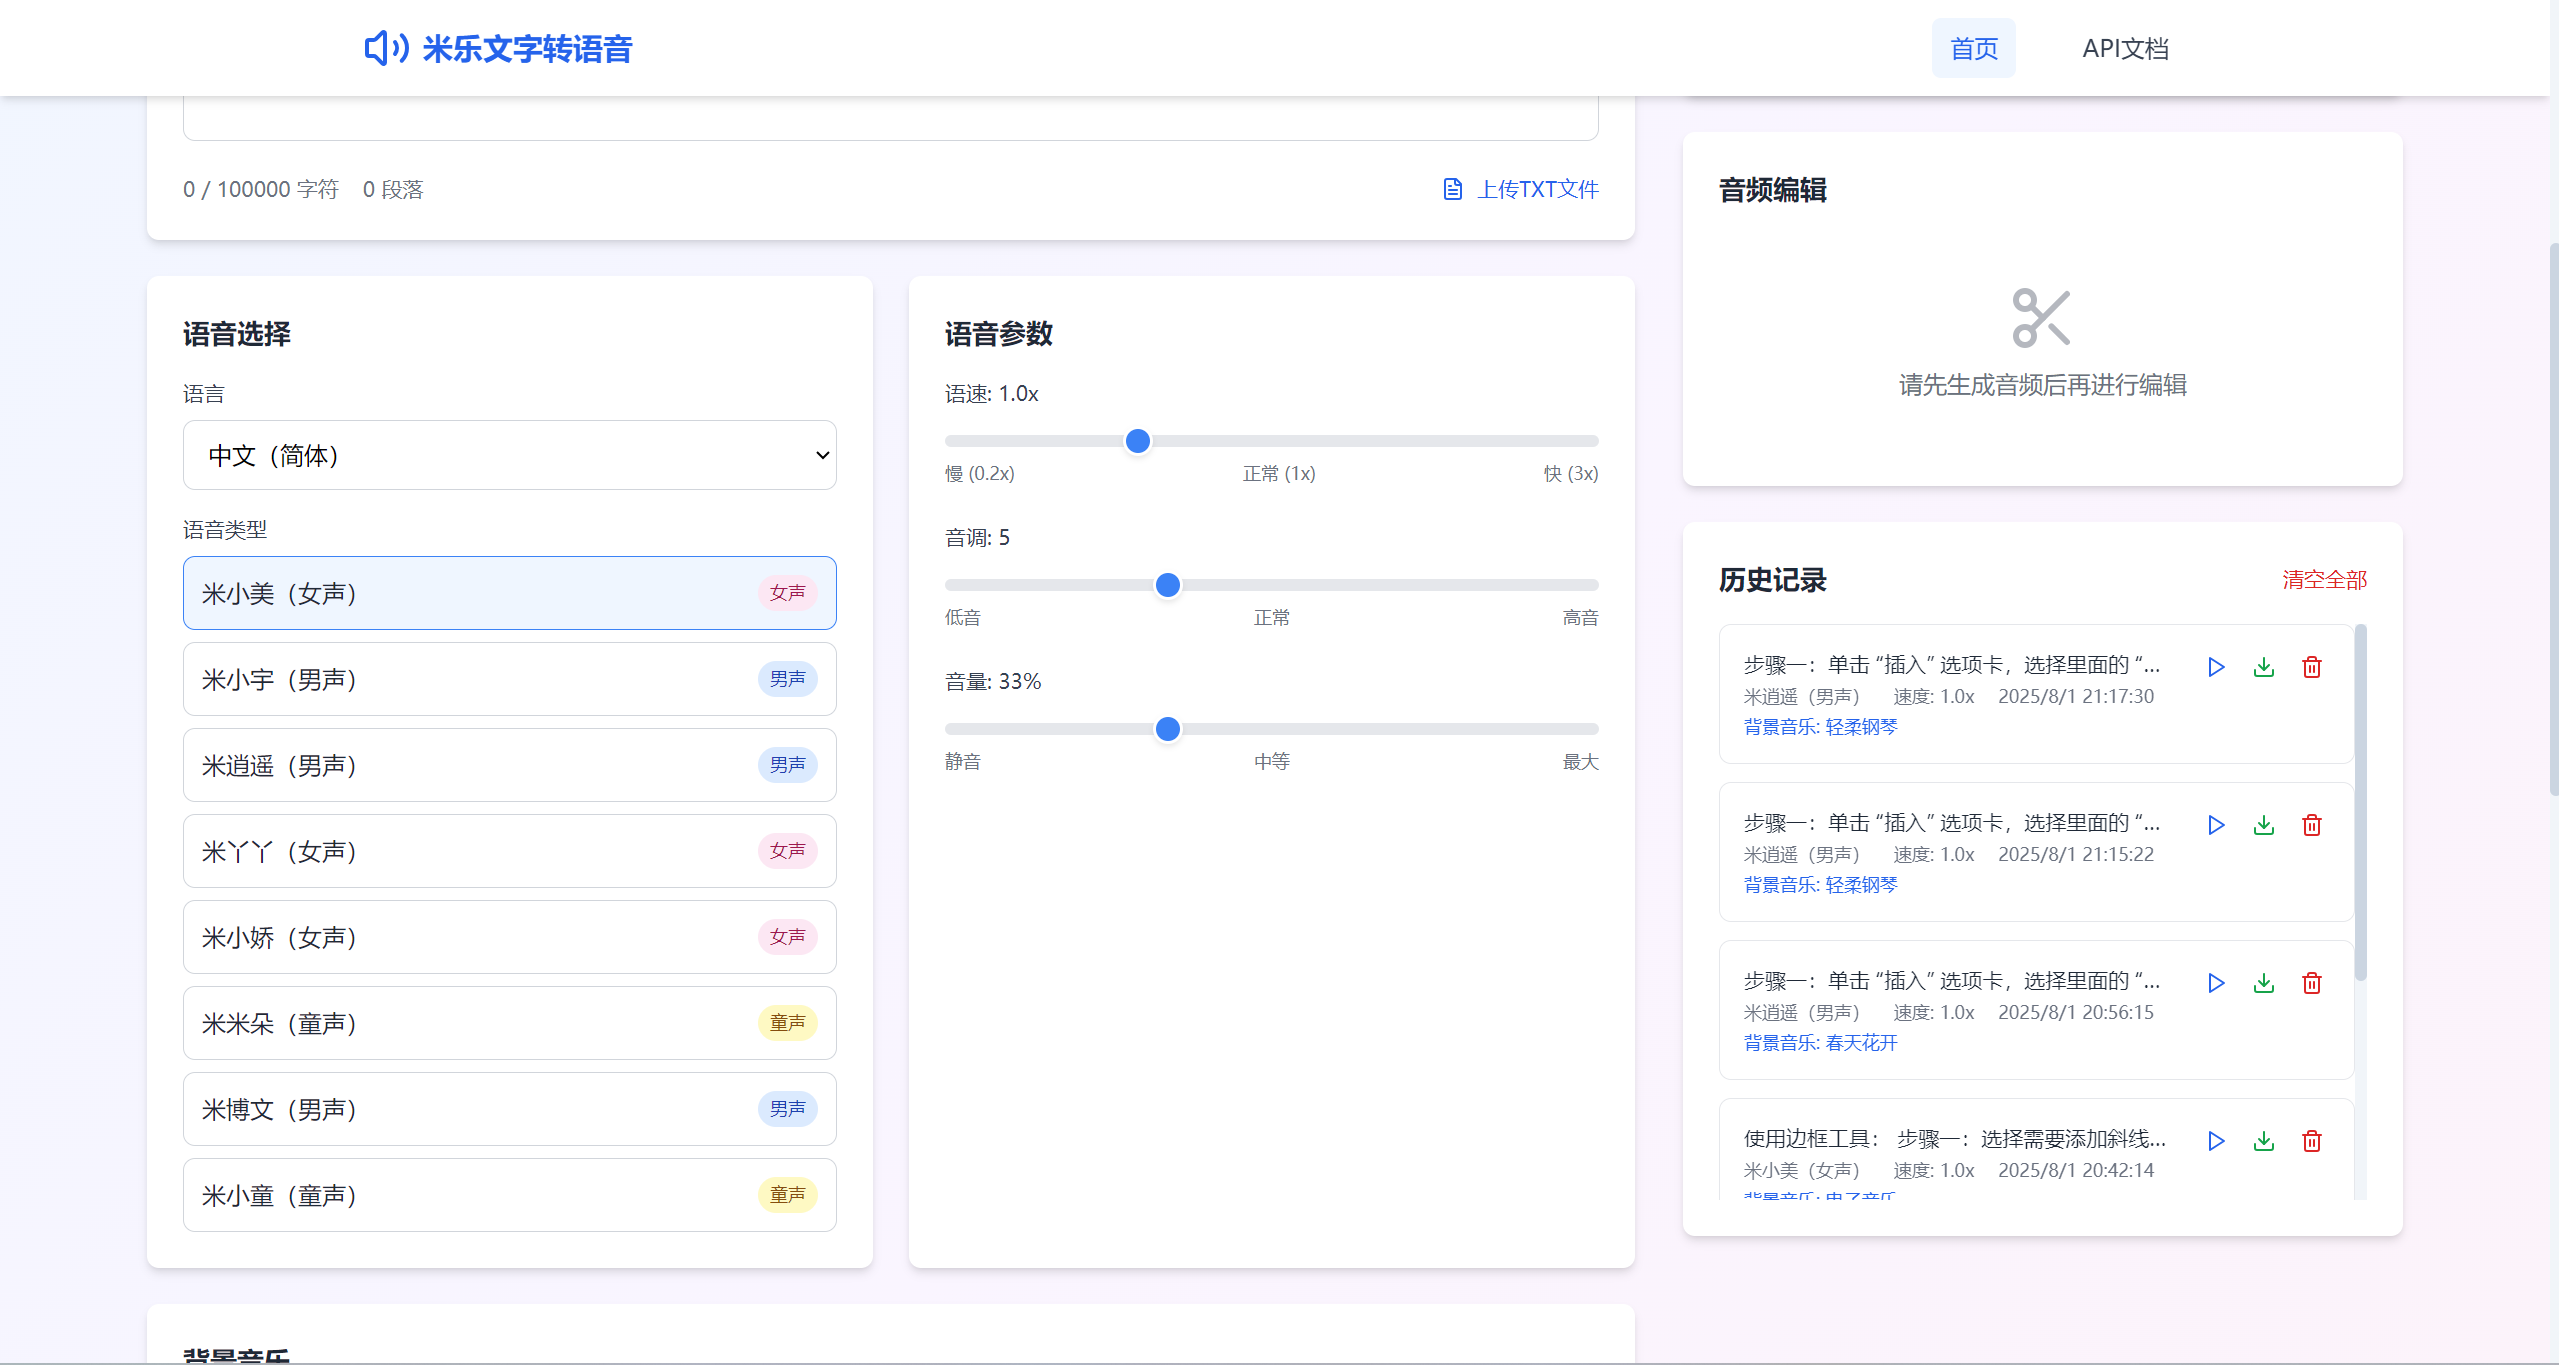The image size is (2559, 1365).
Task: Click the upload TXT file document icon
Action: [x=1452, y=189]
